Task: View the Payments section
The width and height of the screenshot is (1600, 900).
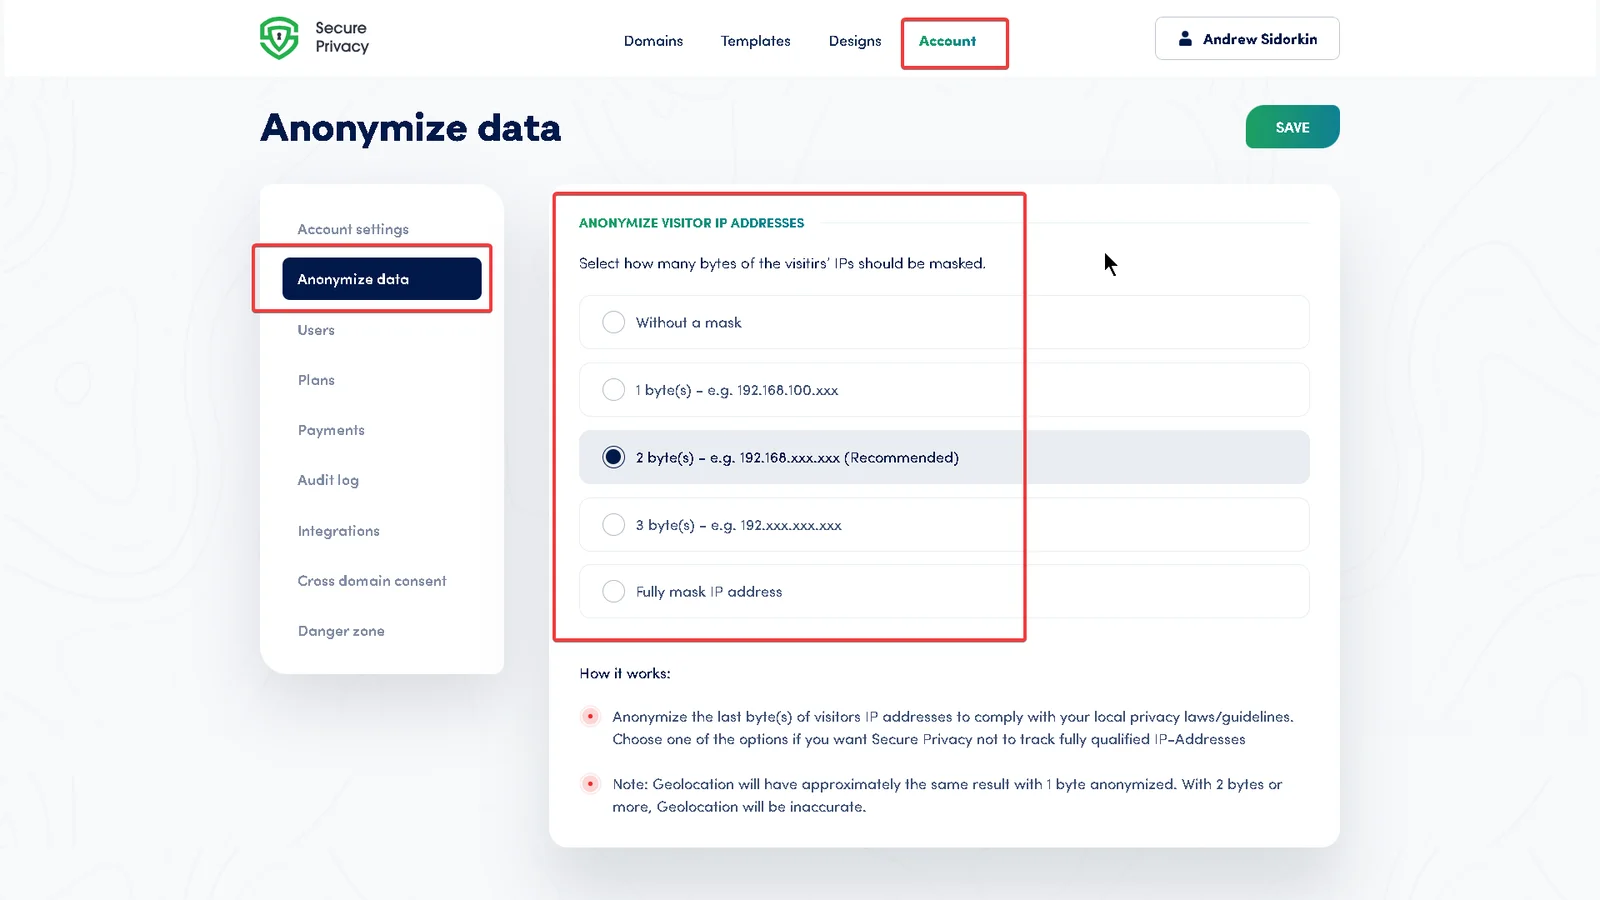Action: [x=330, y=430]
